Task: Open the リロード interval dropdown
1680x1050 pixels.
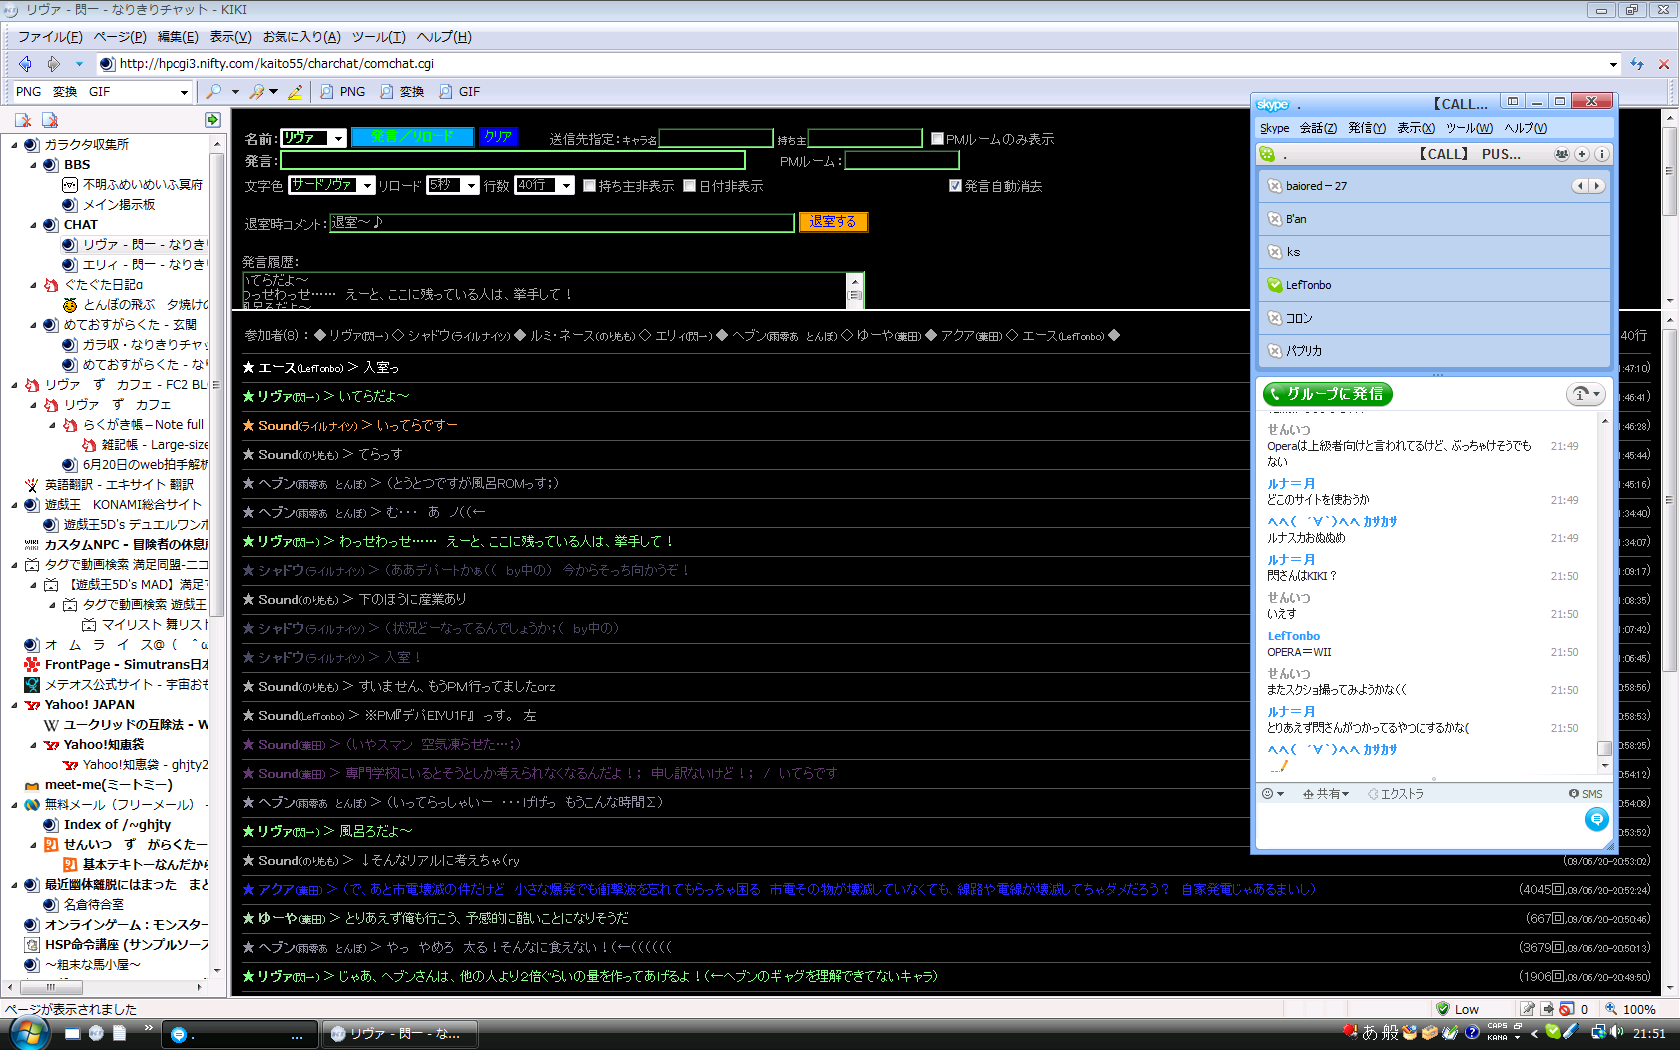Action: point(471,186)
